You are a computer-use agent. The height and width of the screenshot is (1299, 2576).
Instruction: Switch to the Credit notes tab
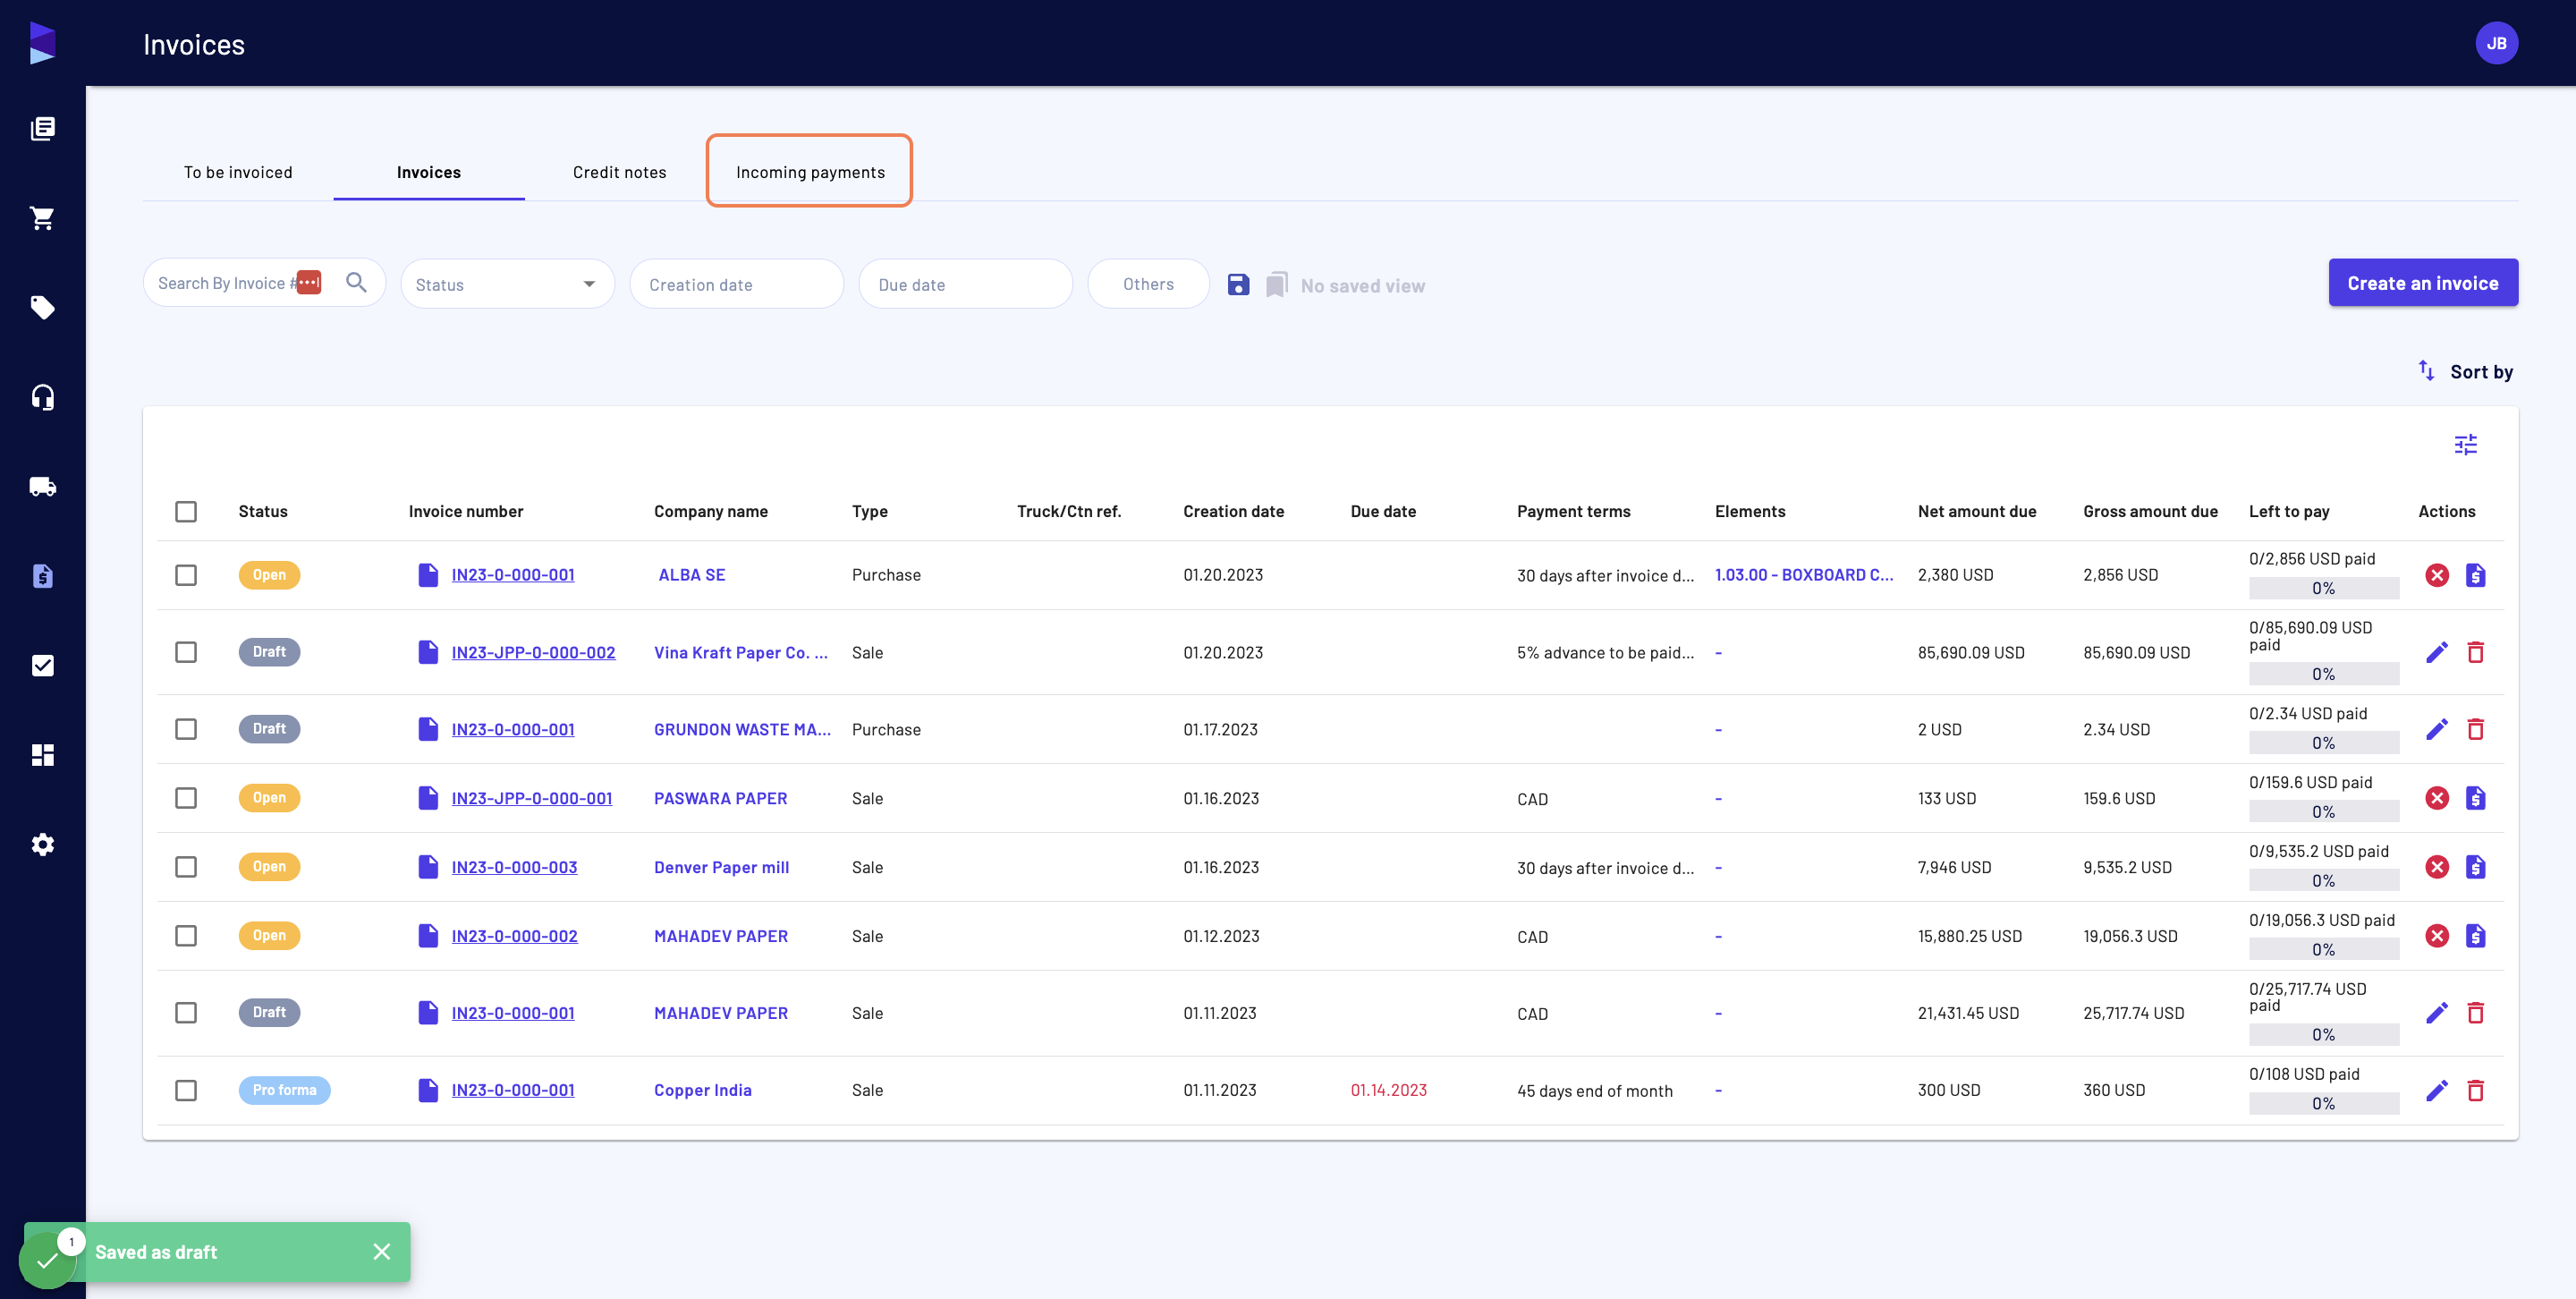(619, 172)
